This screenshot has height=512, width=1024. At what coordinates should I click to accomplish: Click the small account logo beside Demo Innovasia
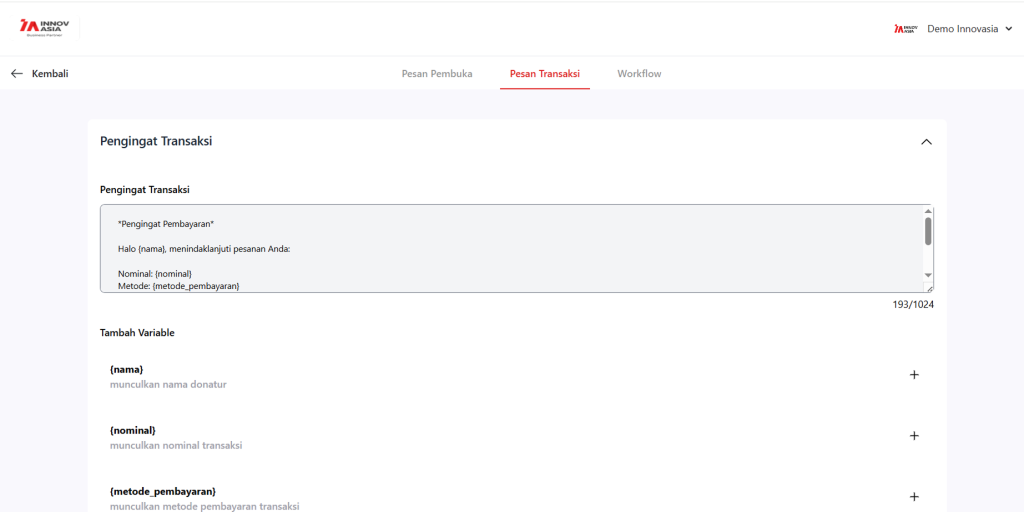(905, 29)
